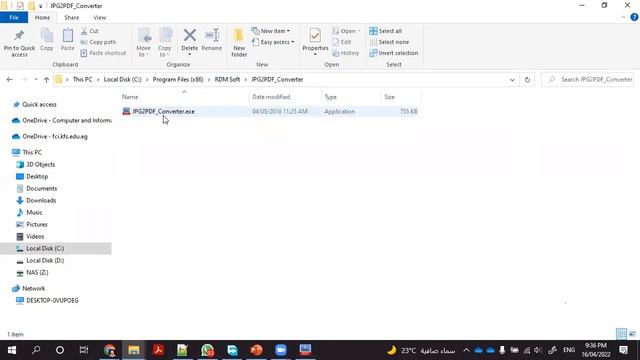Open the File menu tab
The image size is (640, 360).
click(14, 18)
